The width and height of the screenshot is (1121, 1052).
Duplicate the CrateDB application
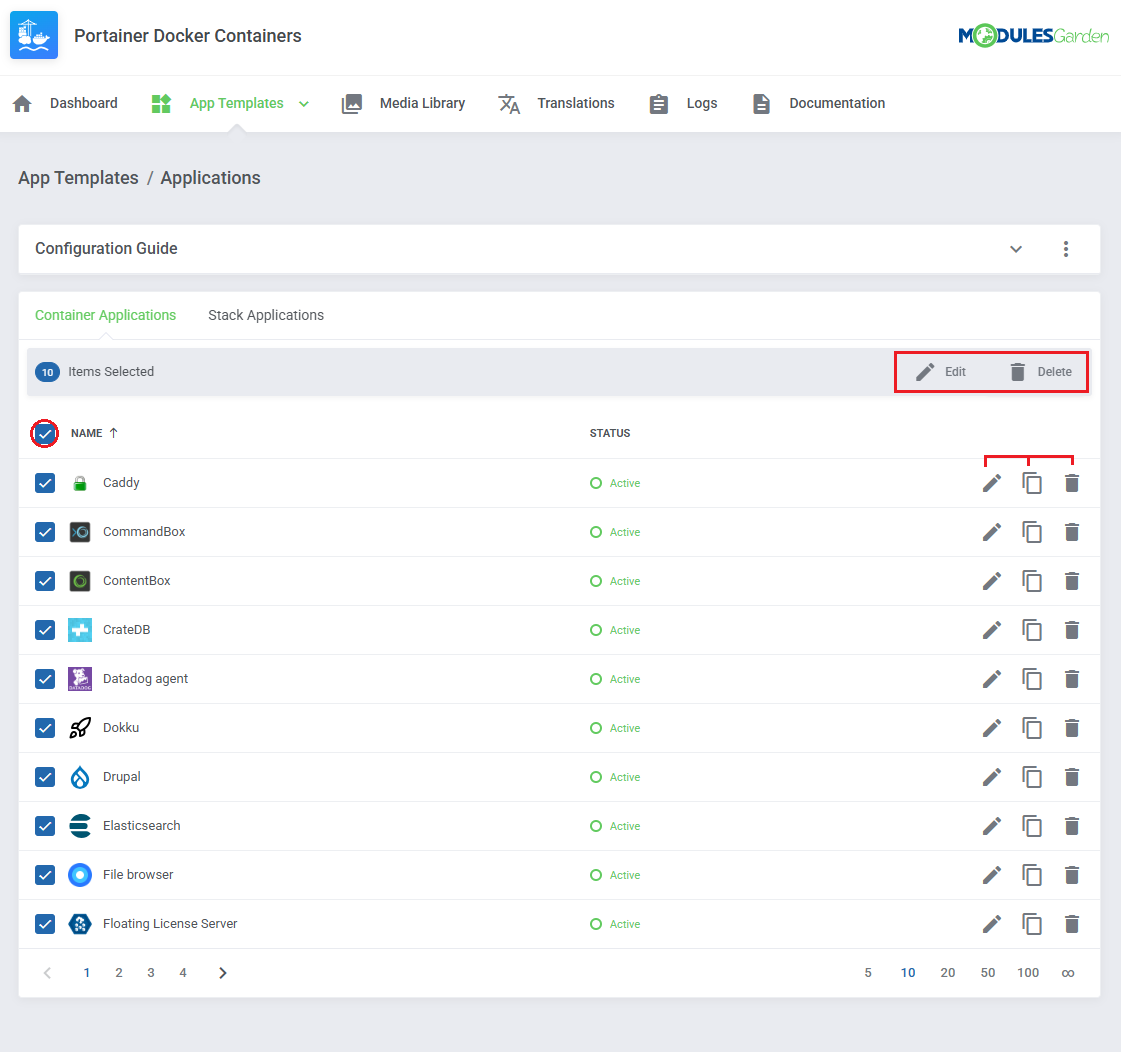click(x=1032, y=630)
